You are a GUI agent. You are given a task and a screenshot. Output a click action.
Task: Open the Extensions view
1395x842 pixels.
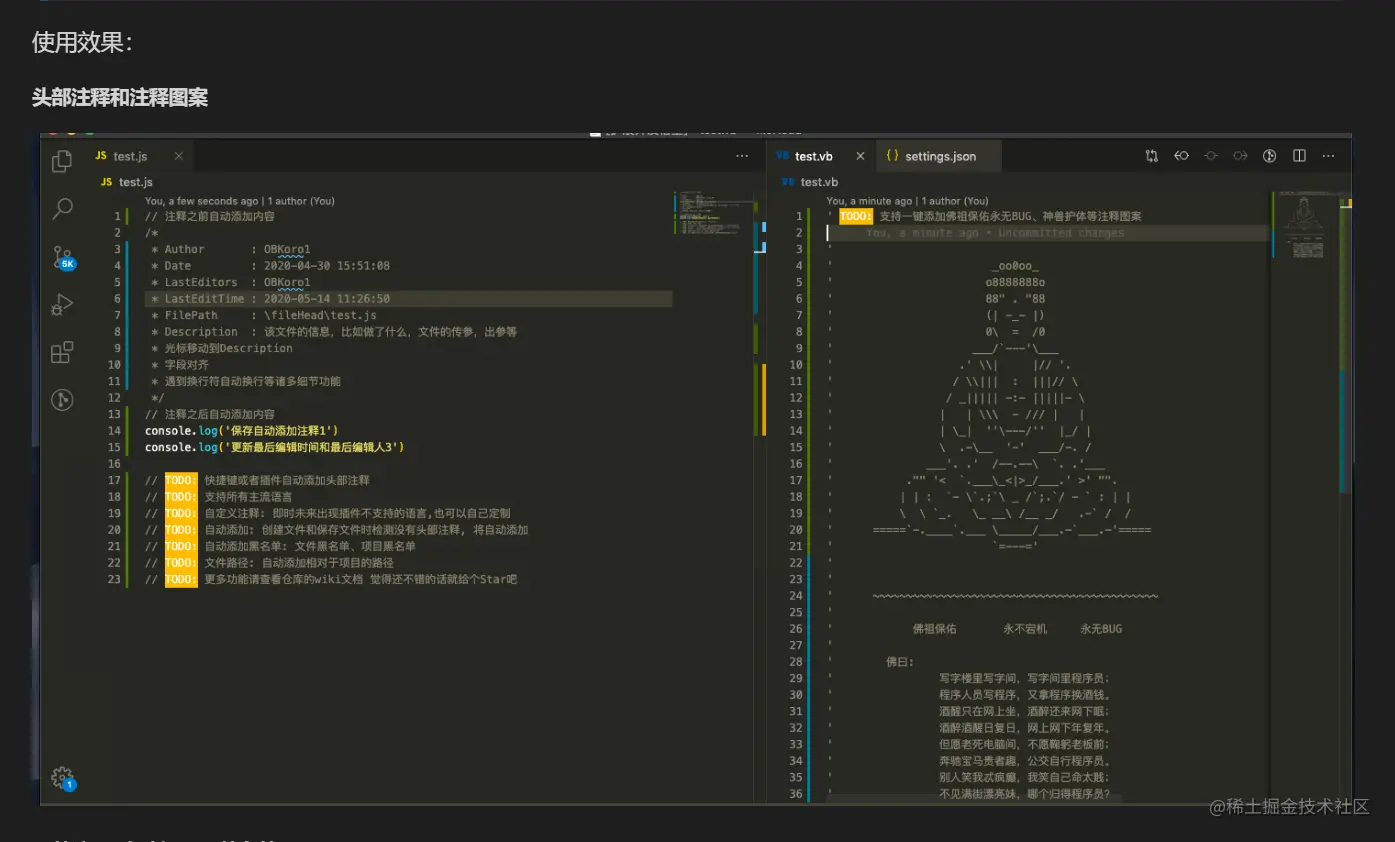pyautogui.click(x=62, y=352)
